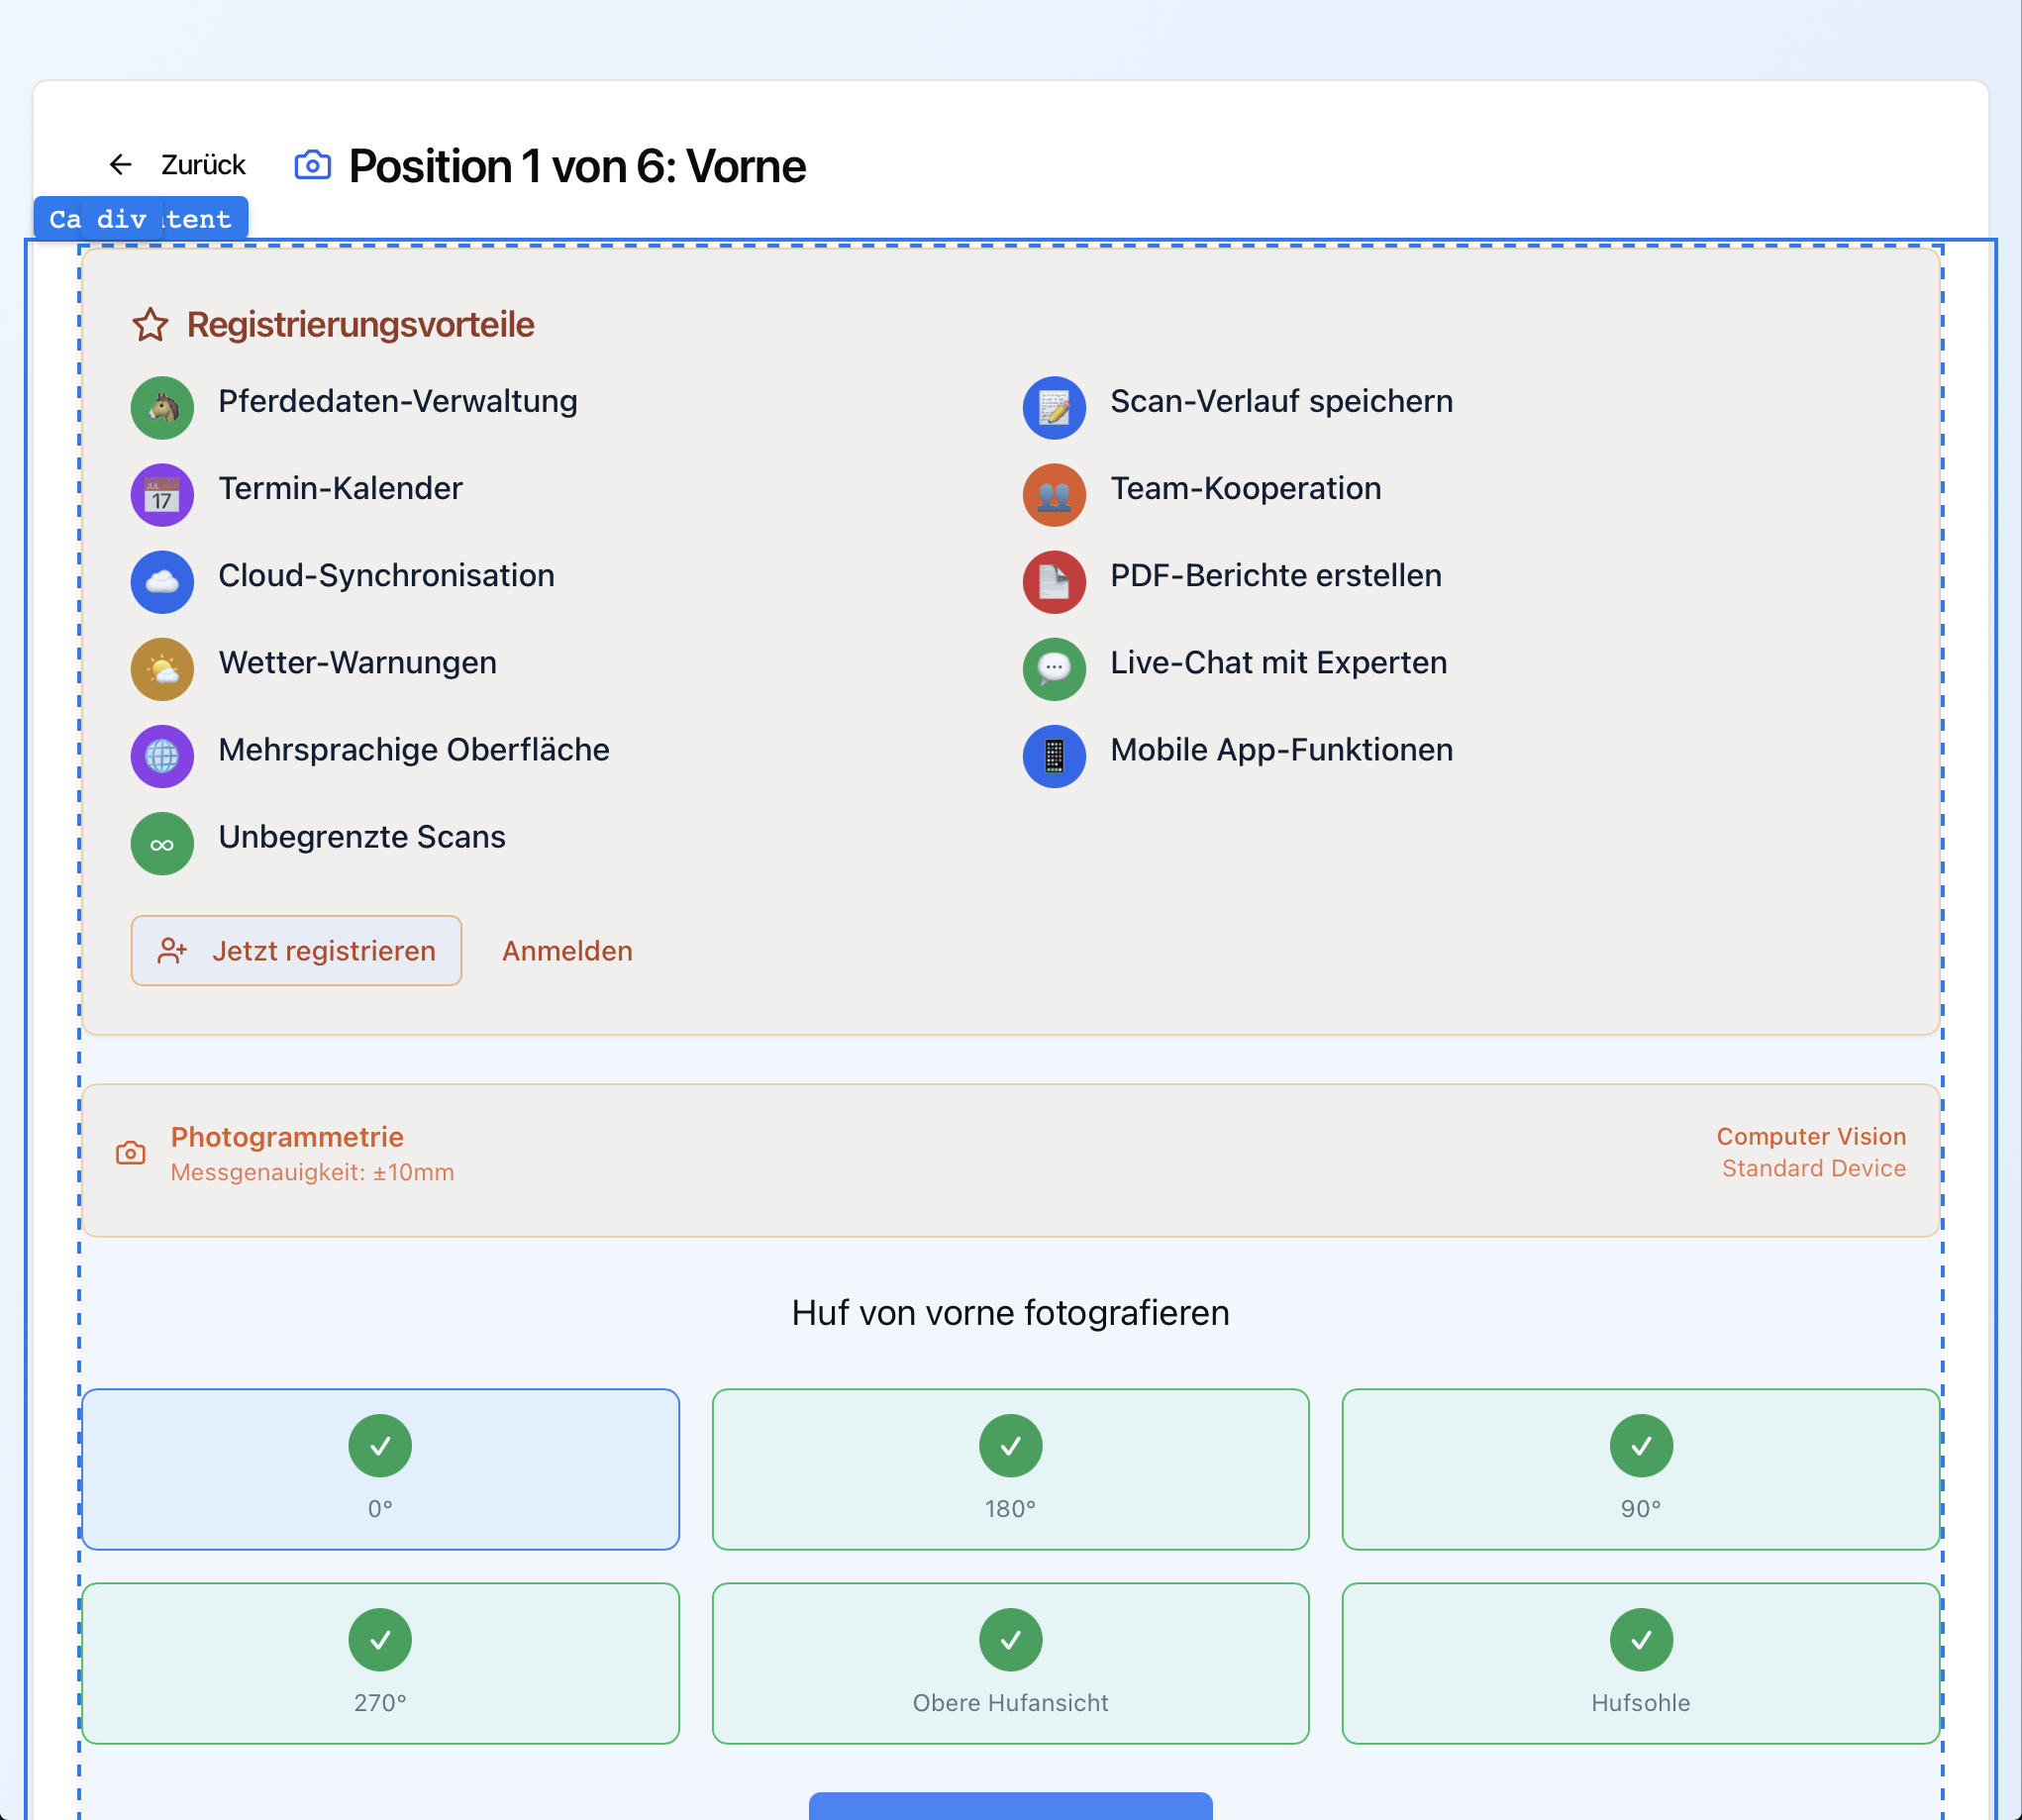Click the Mobile App phone icon

click(1054, 756)
